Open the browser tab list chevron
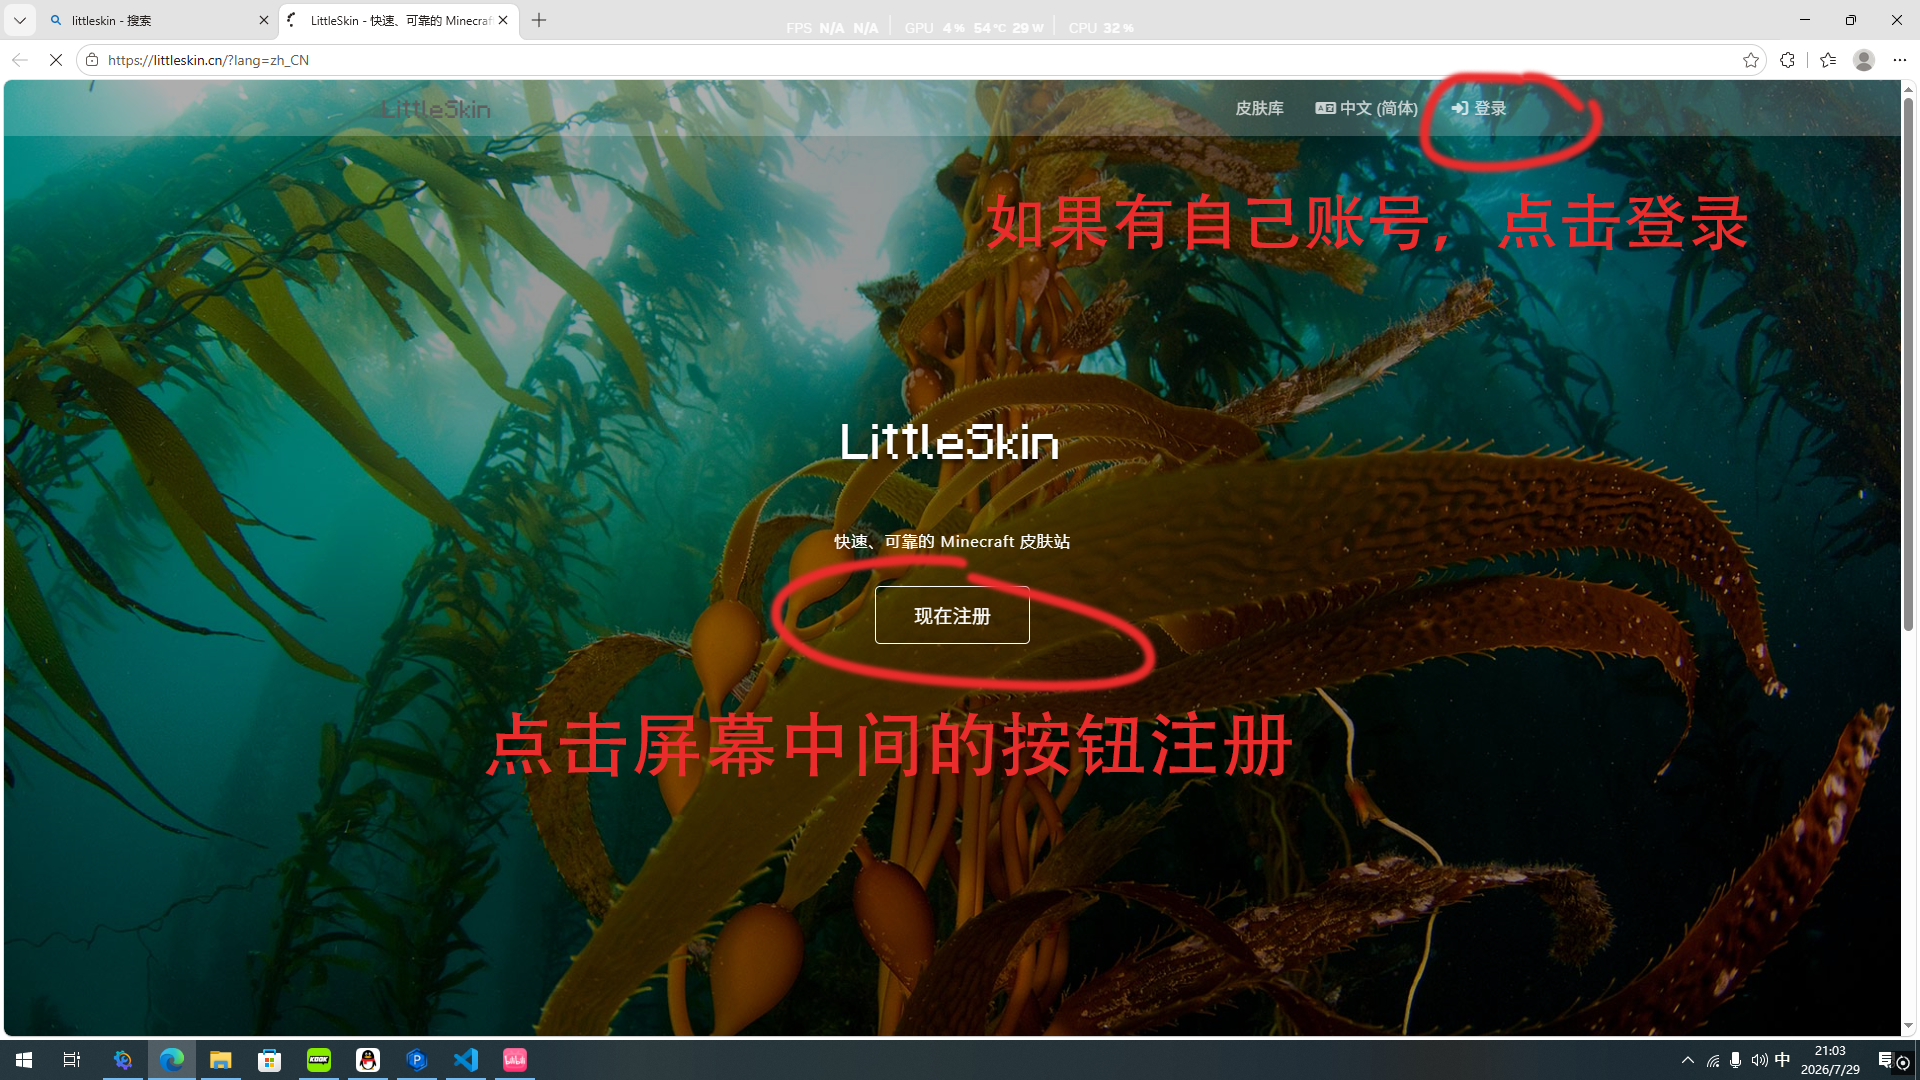Viewport: 1920px width, 1080px height. 19,20
